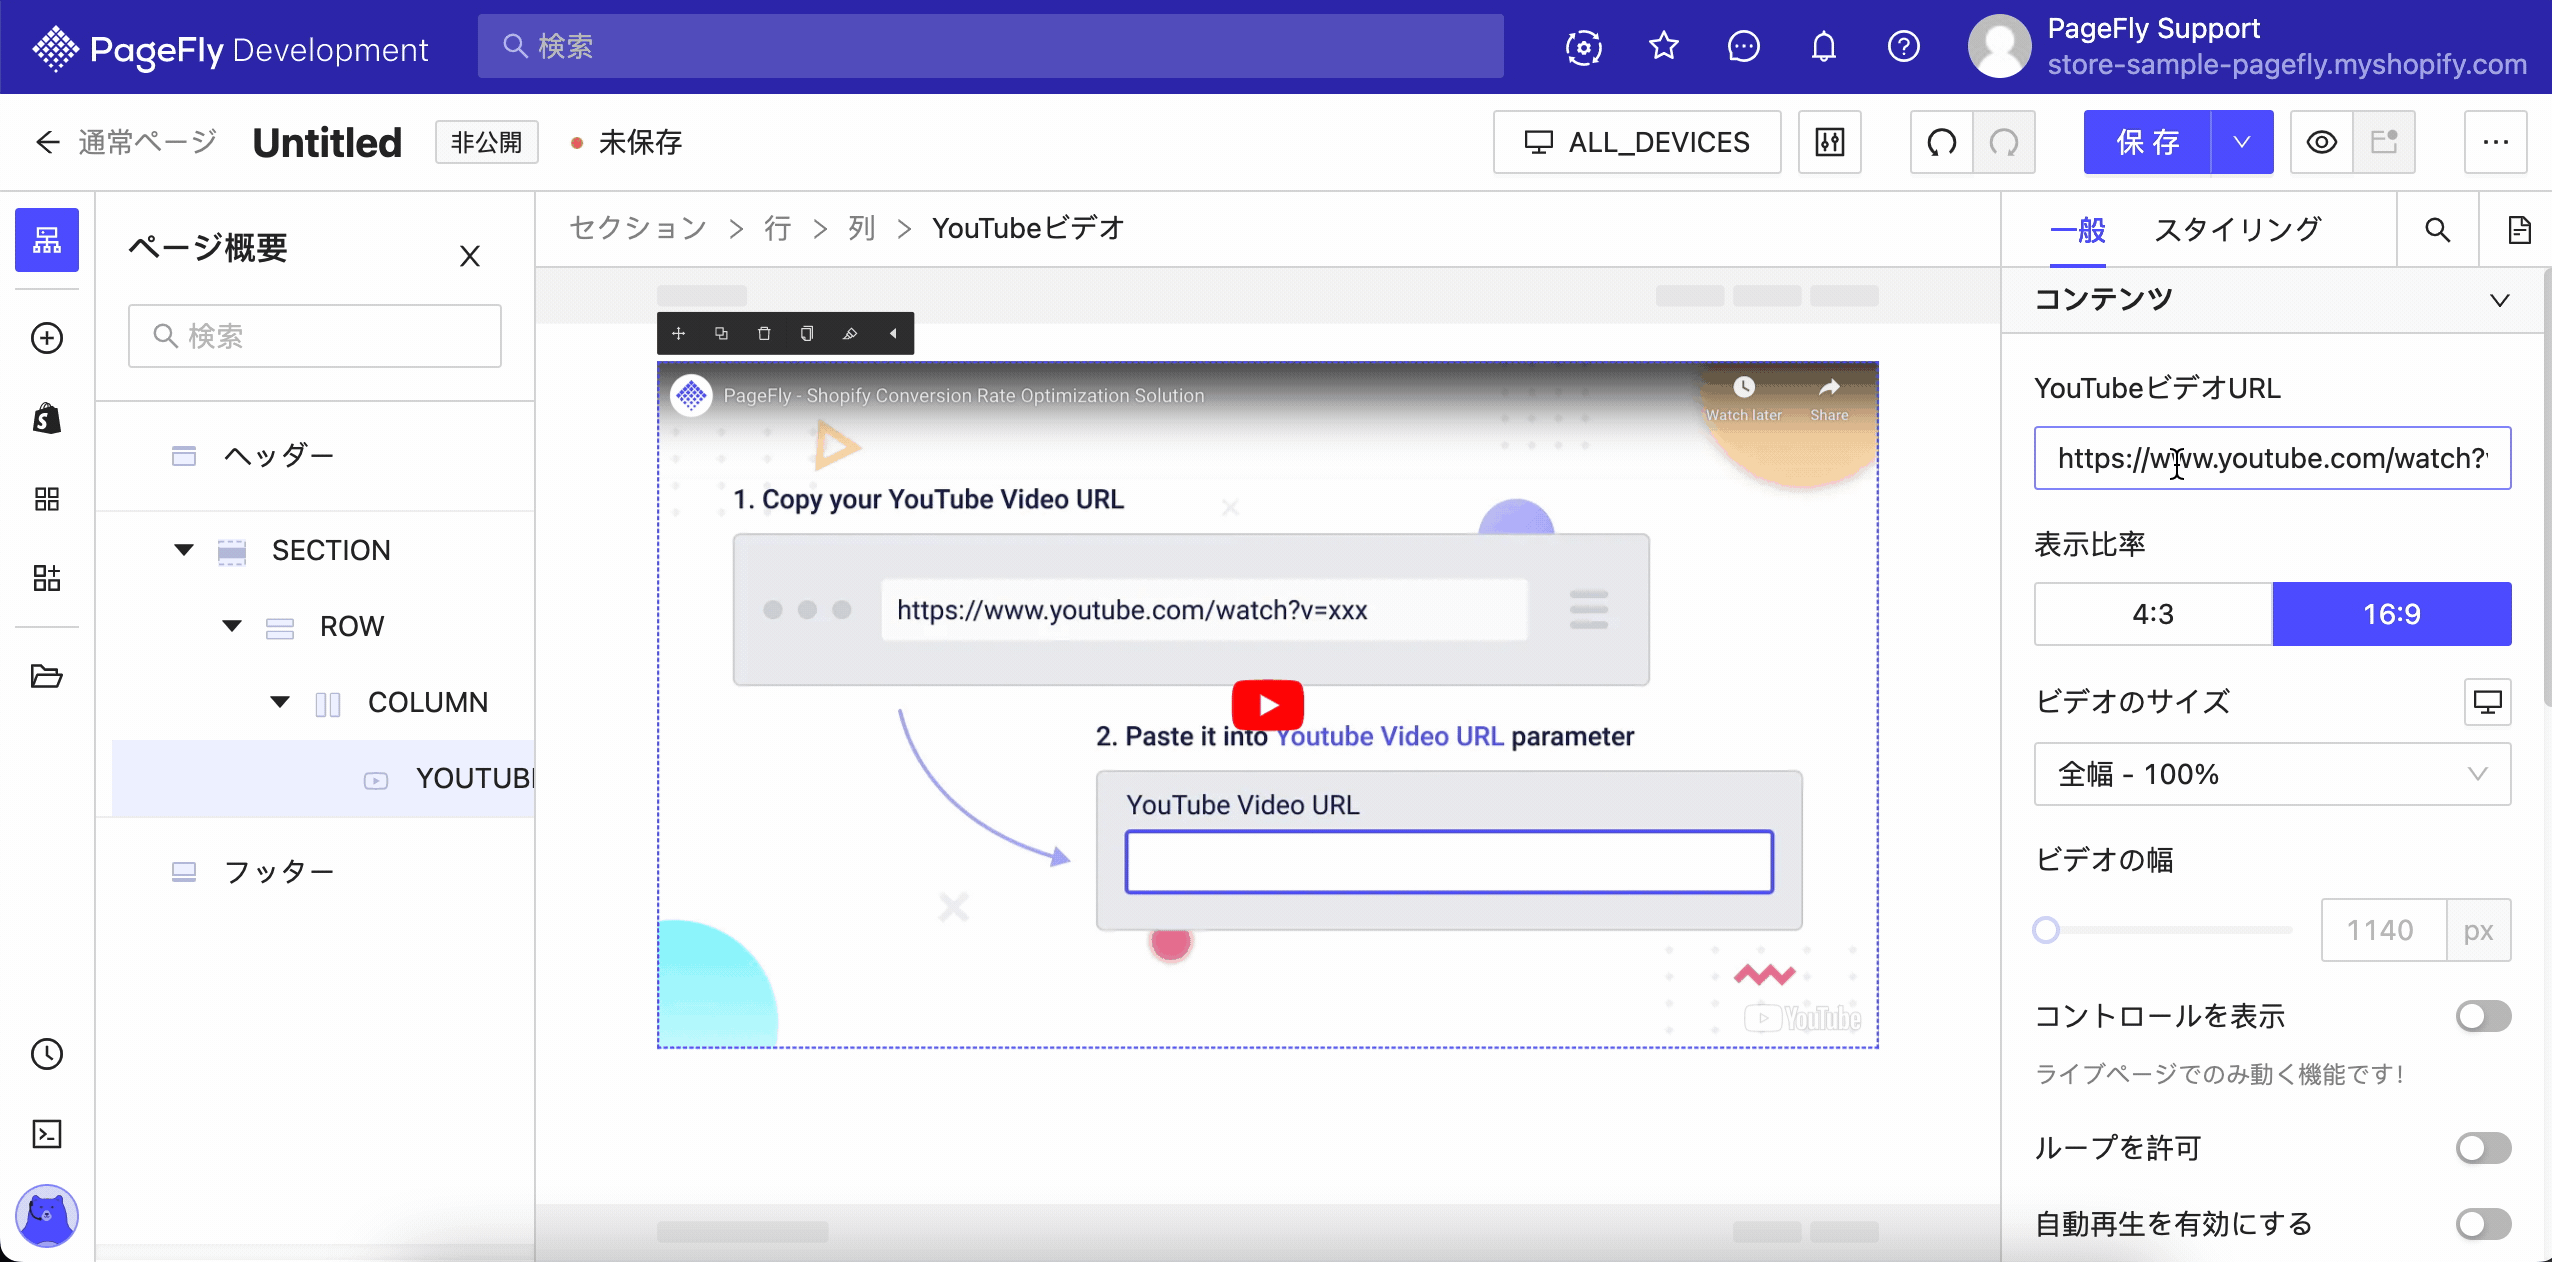Click the star favorites icon

[x=1664, y=46]
